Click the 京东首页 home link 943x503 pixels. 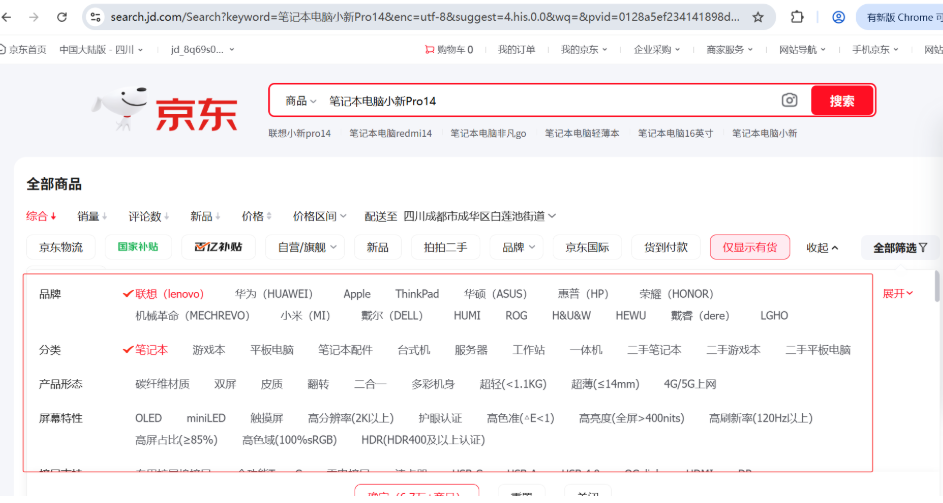(24, 49)
